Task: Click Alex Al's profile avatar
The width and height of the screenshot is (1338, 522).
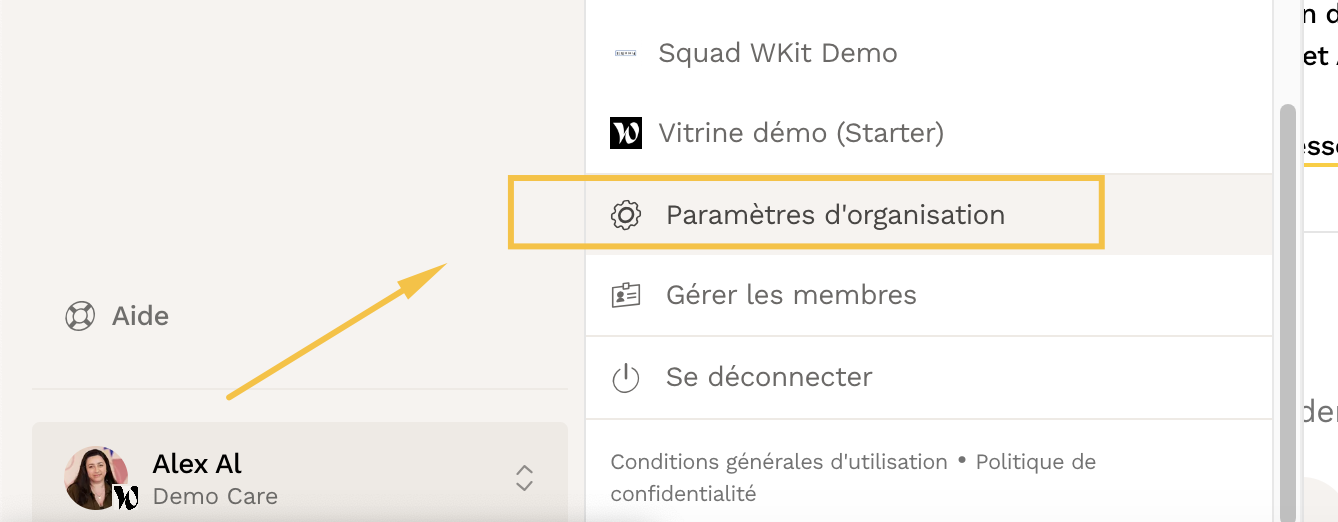Action: click(x=95, y=476)
